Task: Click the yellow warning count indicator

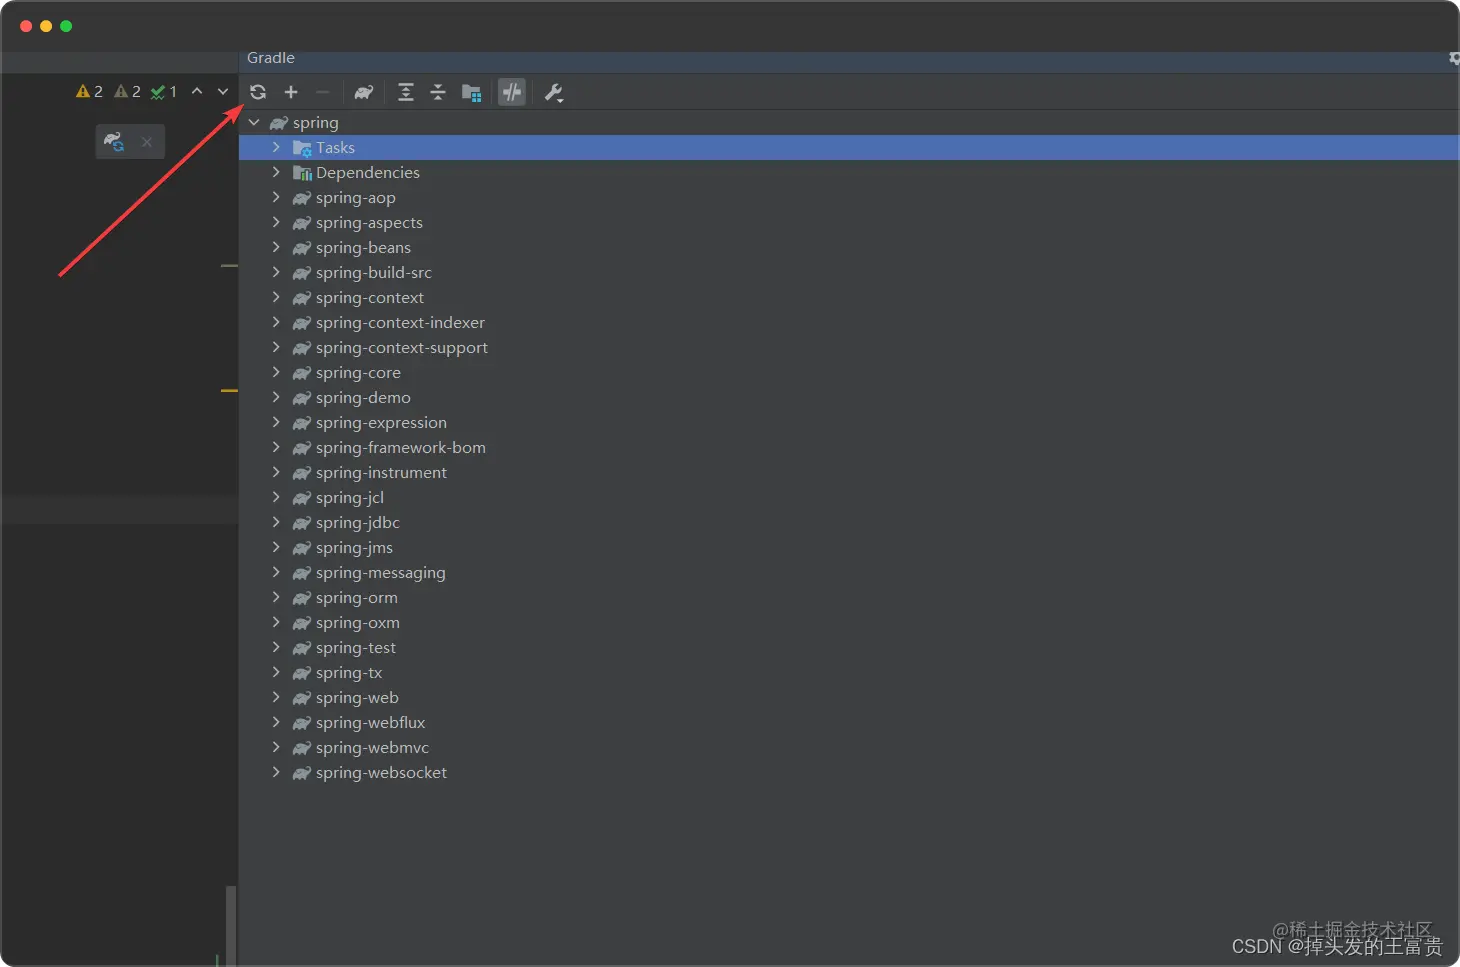Action: 89,91
